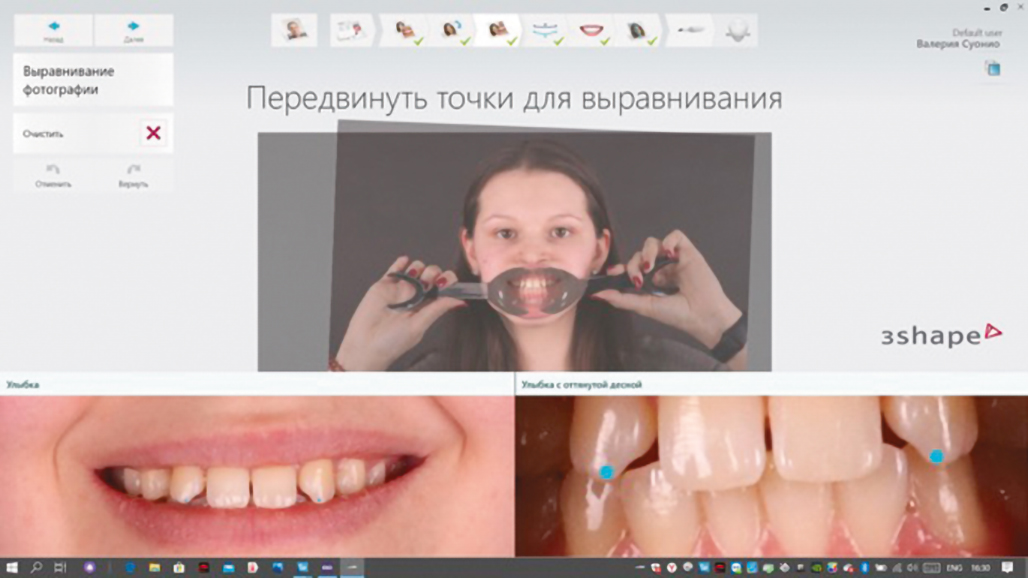Image resolution: width=1028 pixels, height=578 pixels.
Task: Click the red X Очистить icon
Action: coord(153,133)
